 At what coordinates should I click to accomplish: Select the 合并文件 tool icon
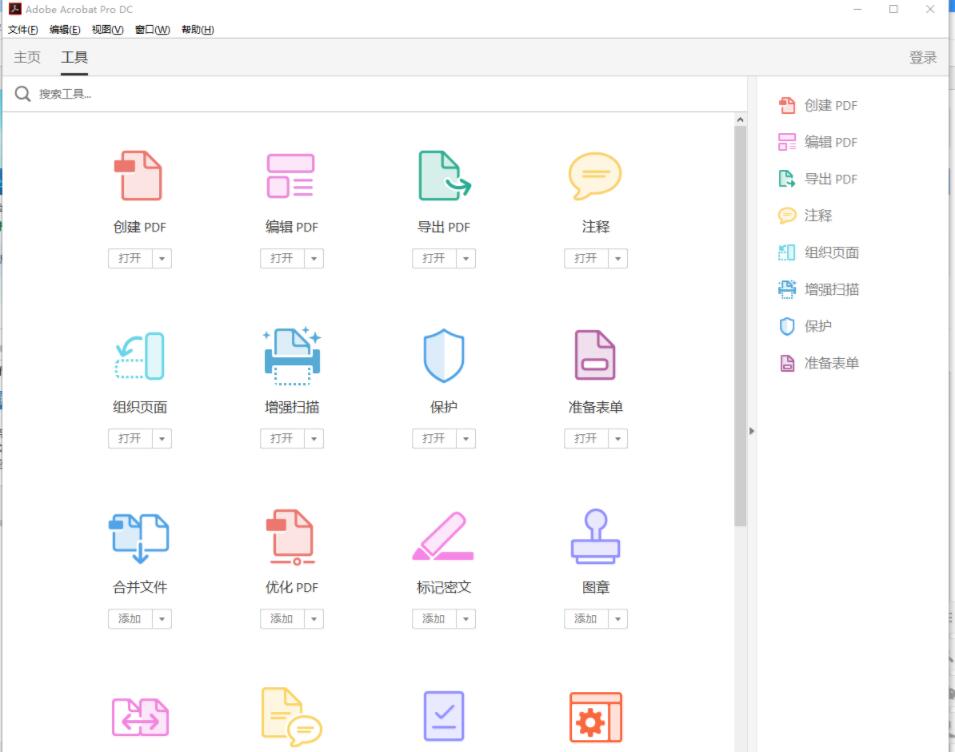pos(139,537)
